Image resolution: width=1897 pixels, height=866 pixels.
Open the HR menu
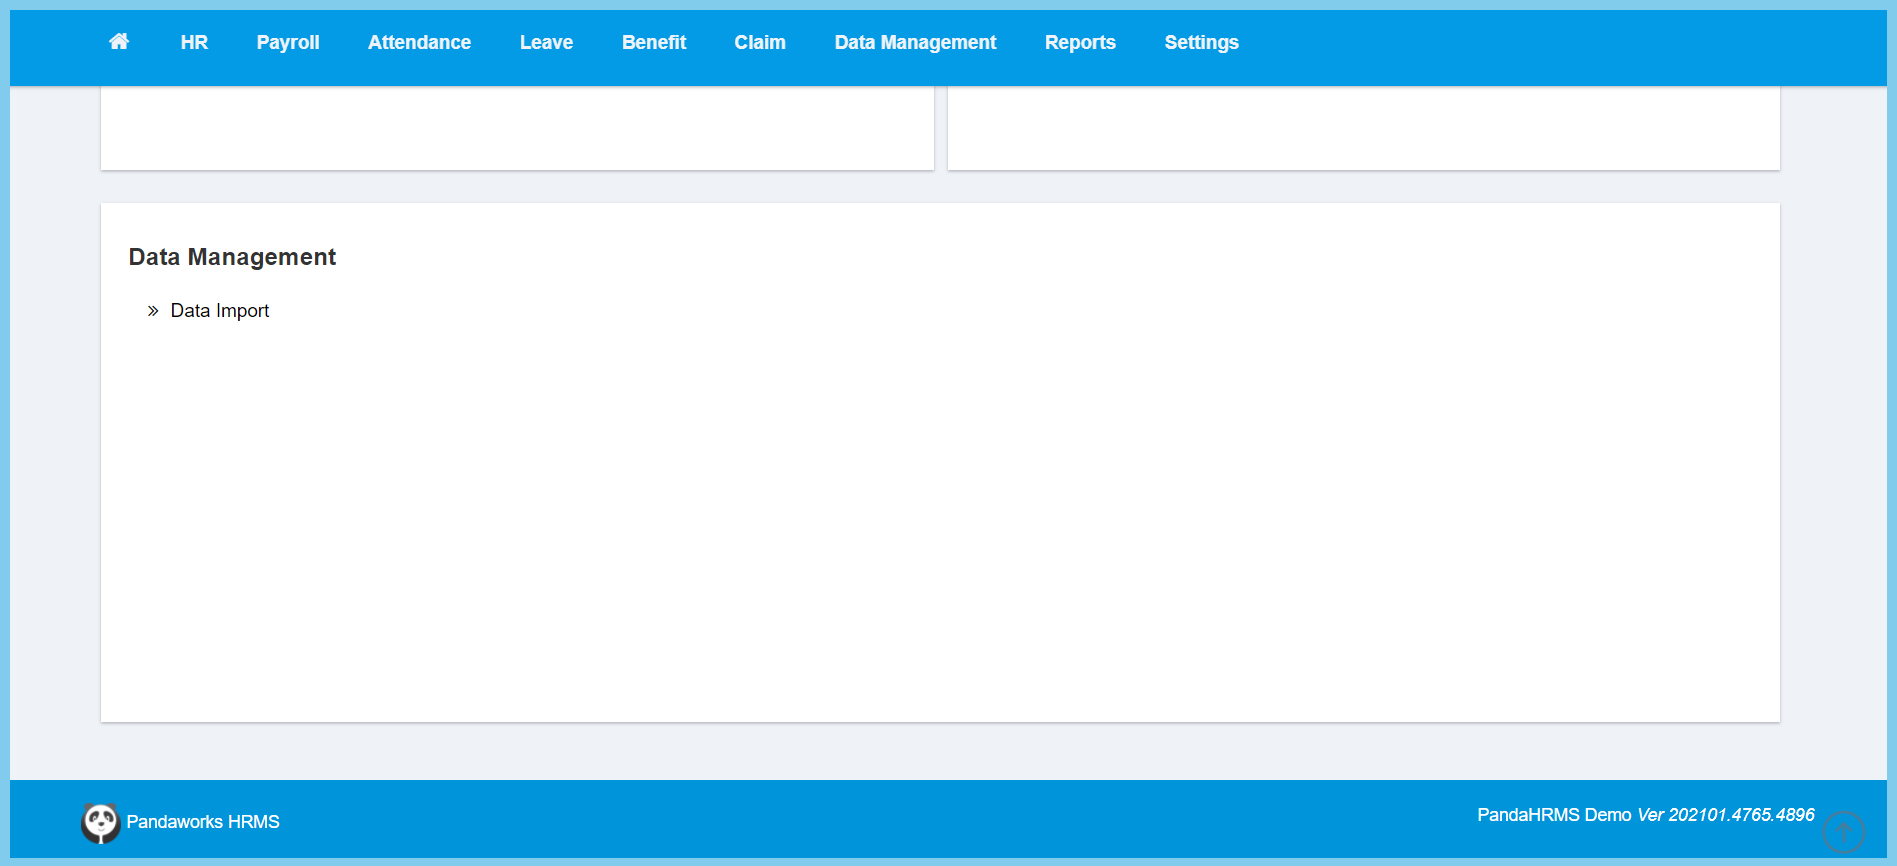[x=194, y=43]
